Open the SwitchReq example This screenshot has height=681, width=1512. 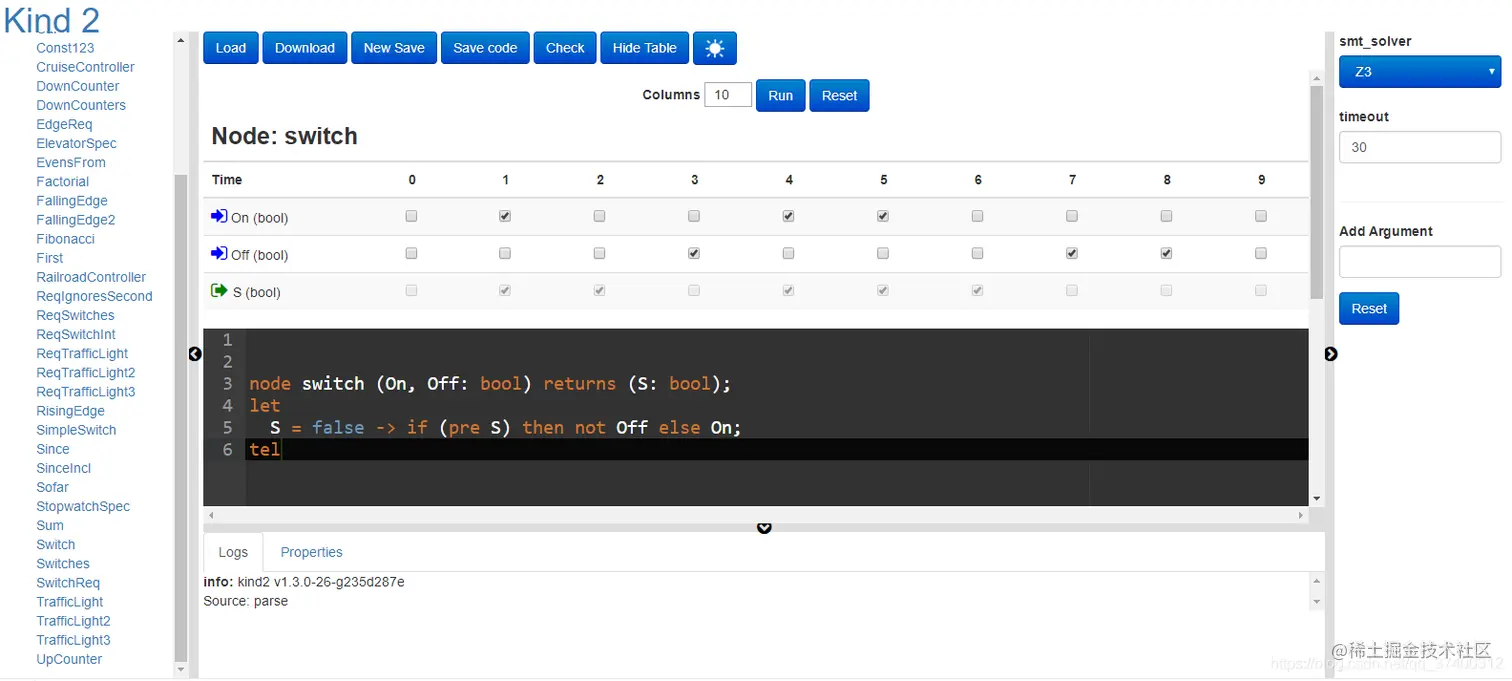tap(68, 583)
